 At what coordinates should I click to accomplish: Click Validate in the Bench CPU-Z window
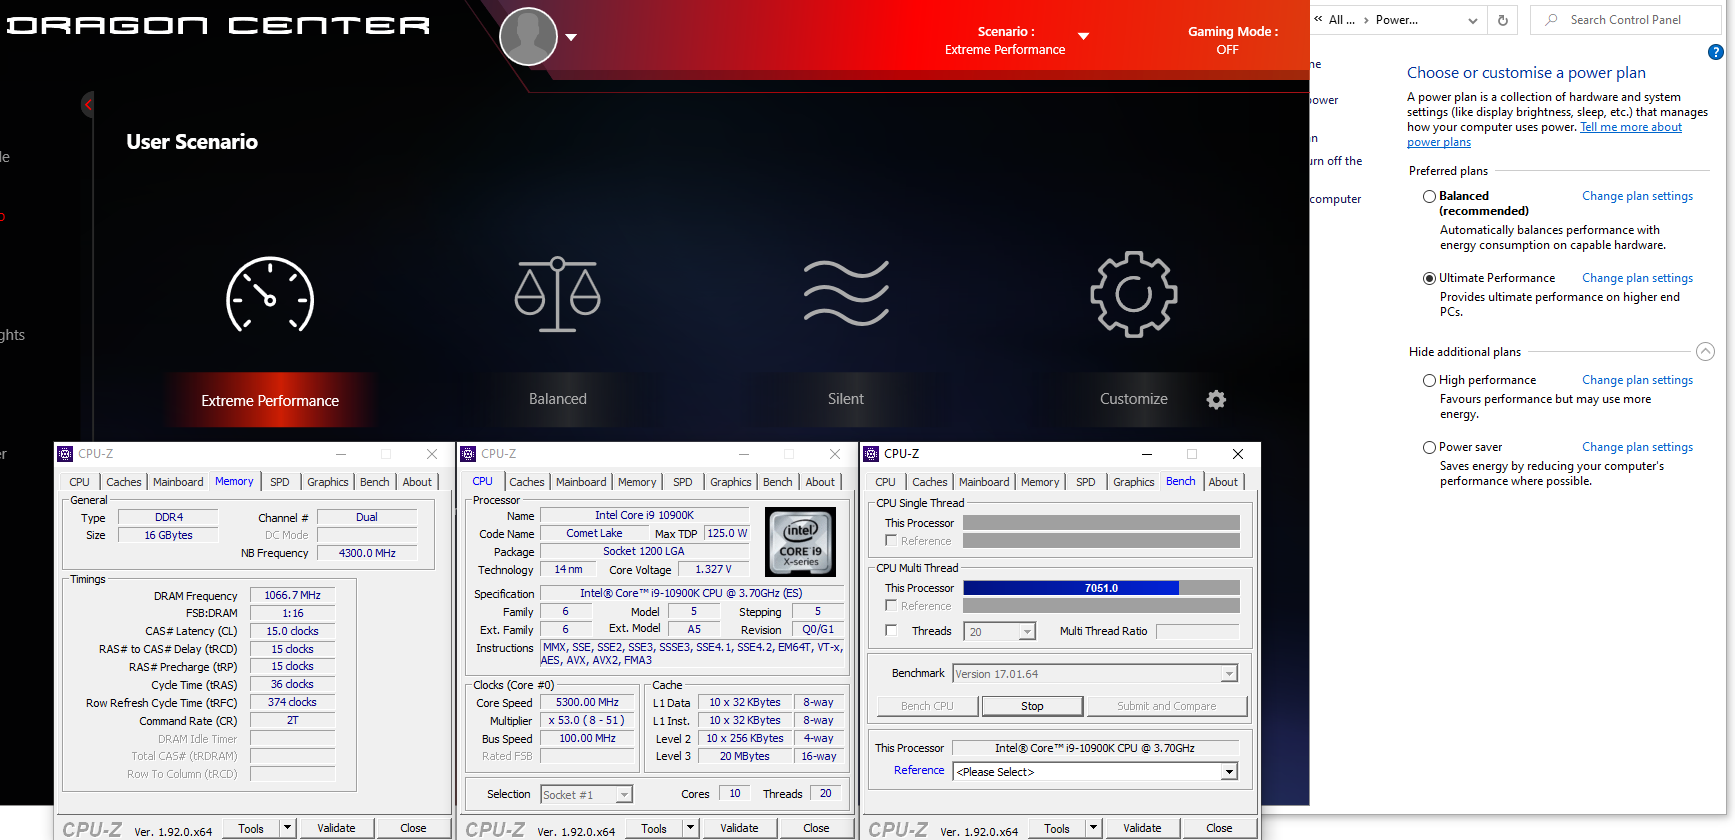pyautogui.click(x=1142, y=828)
